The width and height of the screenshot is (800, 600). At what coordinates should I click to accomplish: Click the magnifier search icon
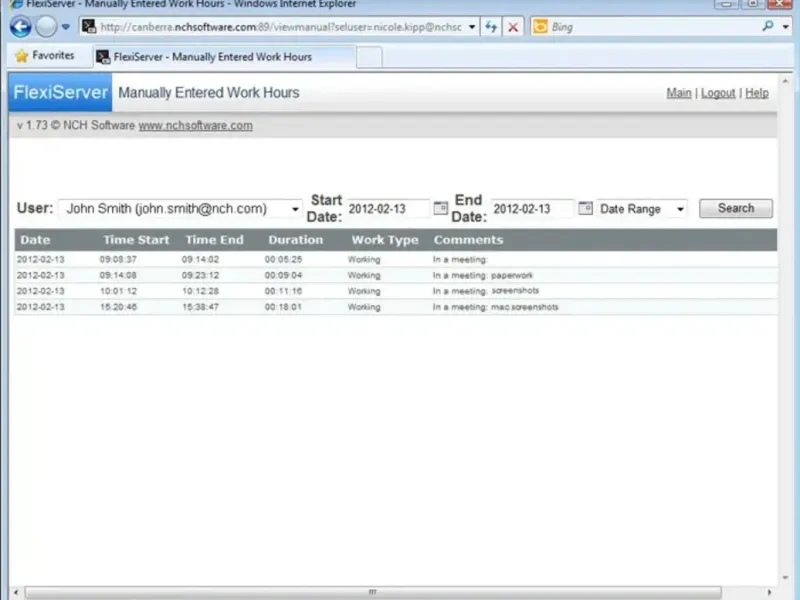768,26
